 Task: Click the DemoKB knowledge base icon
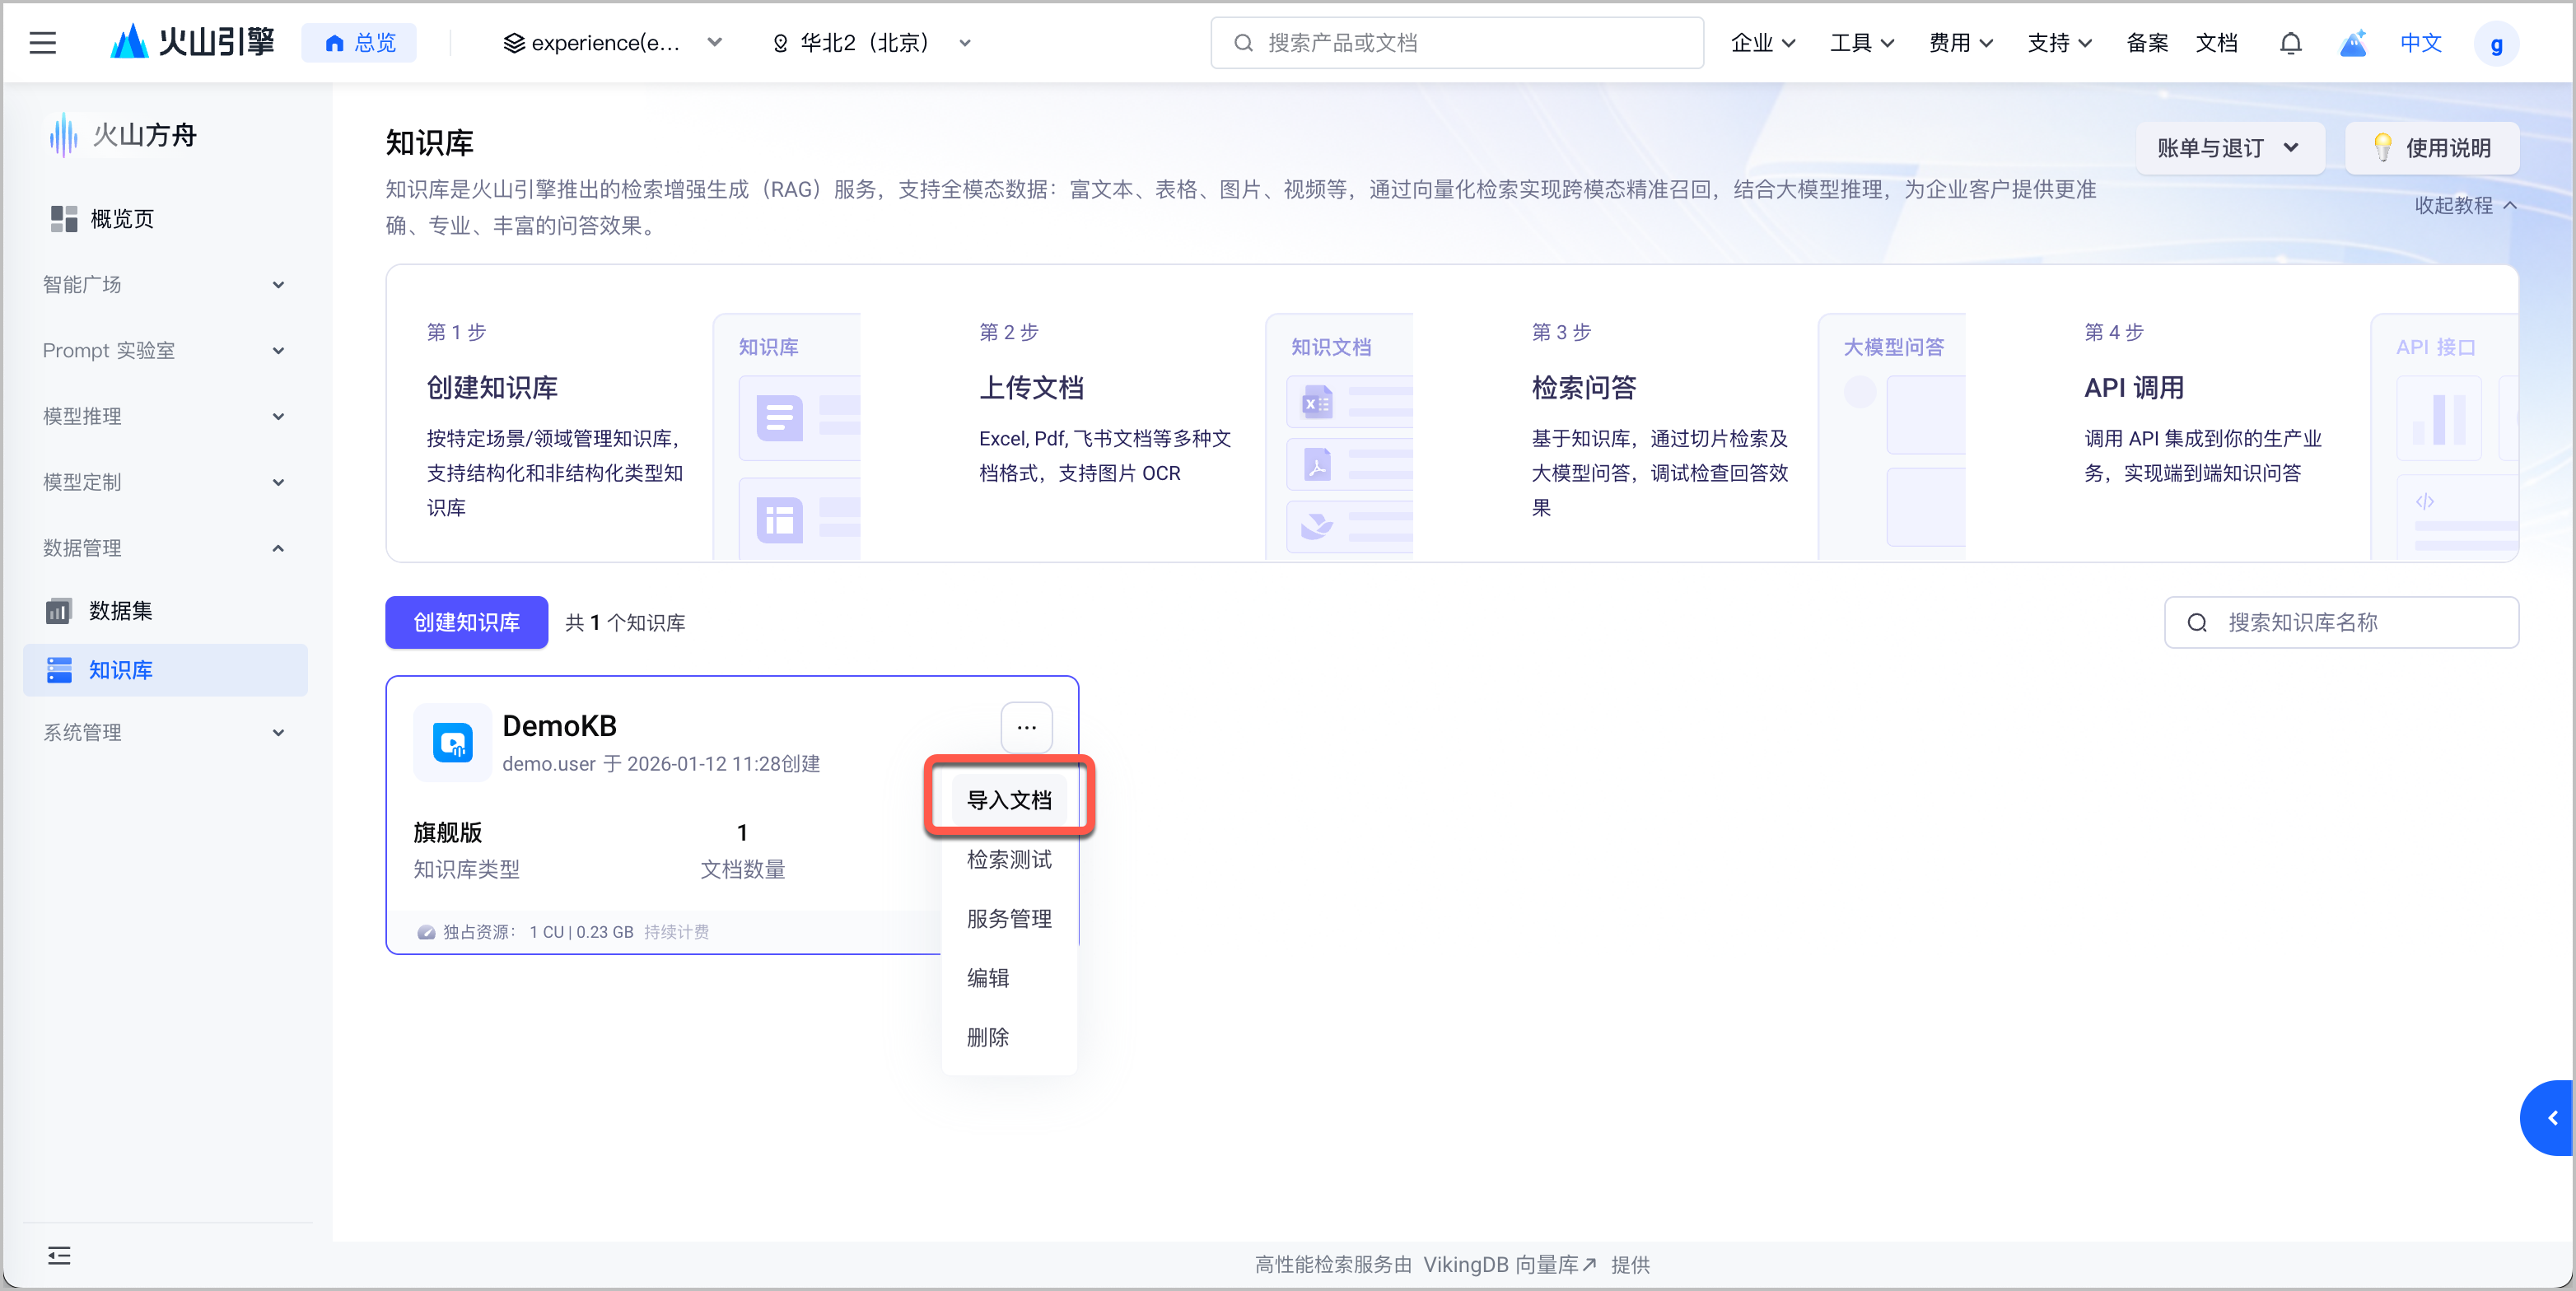coord(452,743)
